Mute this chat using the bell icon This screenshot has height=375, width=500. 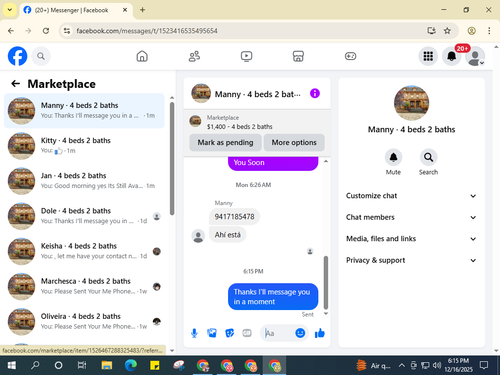point(393,157)
